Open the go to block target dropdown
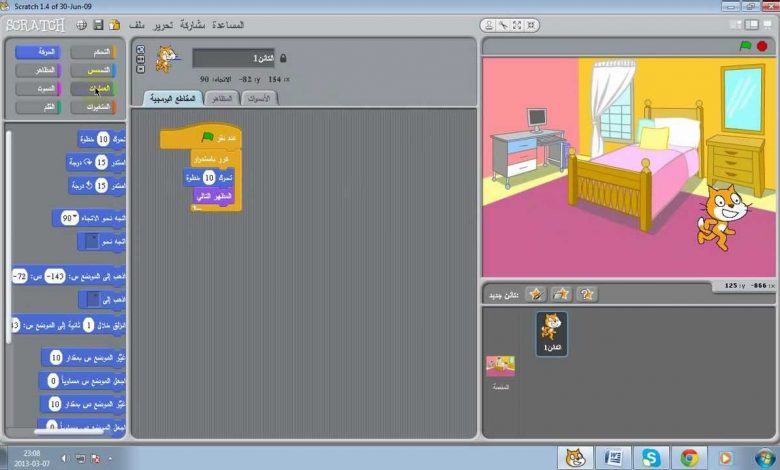 coord(94,300)
